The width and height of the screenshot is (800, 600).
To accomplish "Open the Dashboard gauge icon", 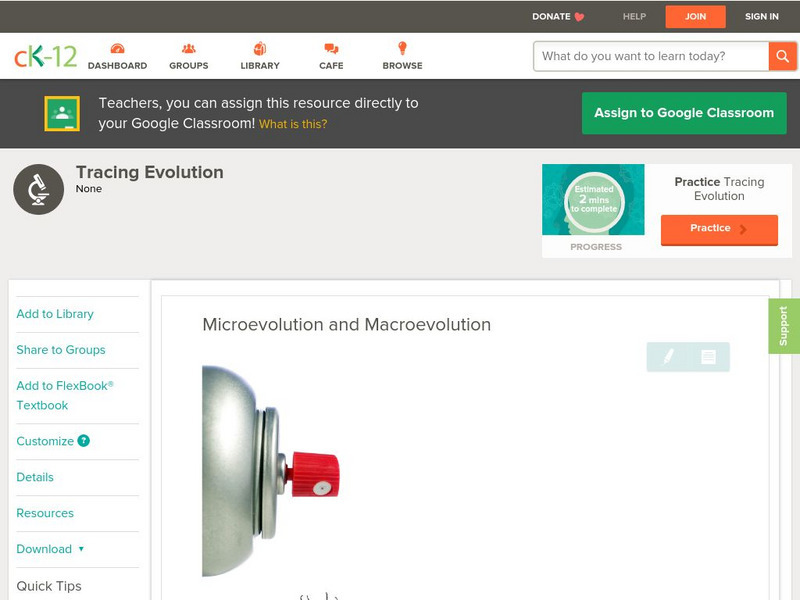I will coord(117,49).
